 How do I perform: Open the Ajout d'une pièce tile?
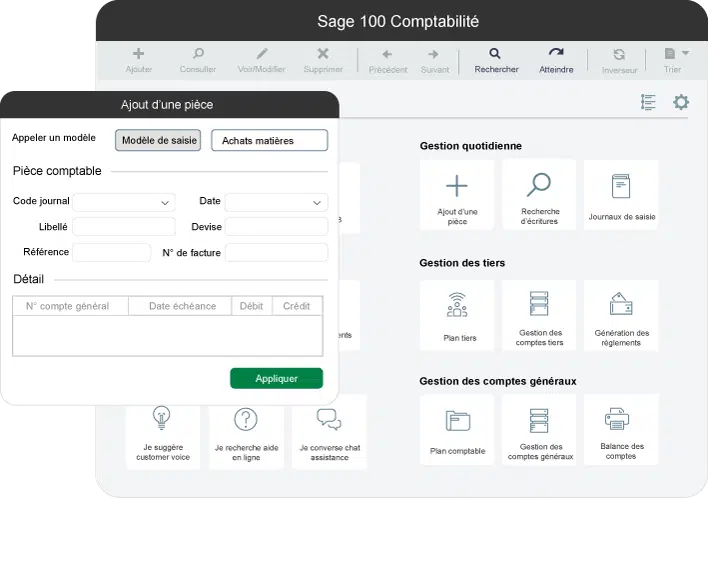coord(457,195)
